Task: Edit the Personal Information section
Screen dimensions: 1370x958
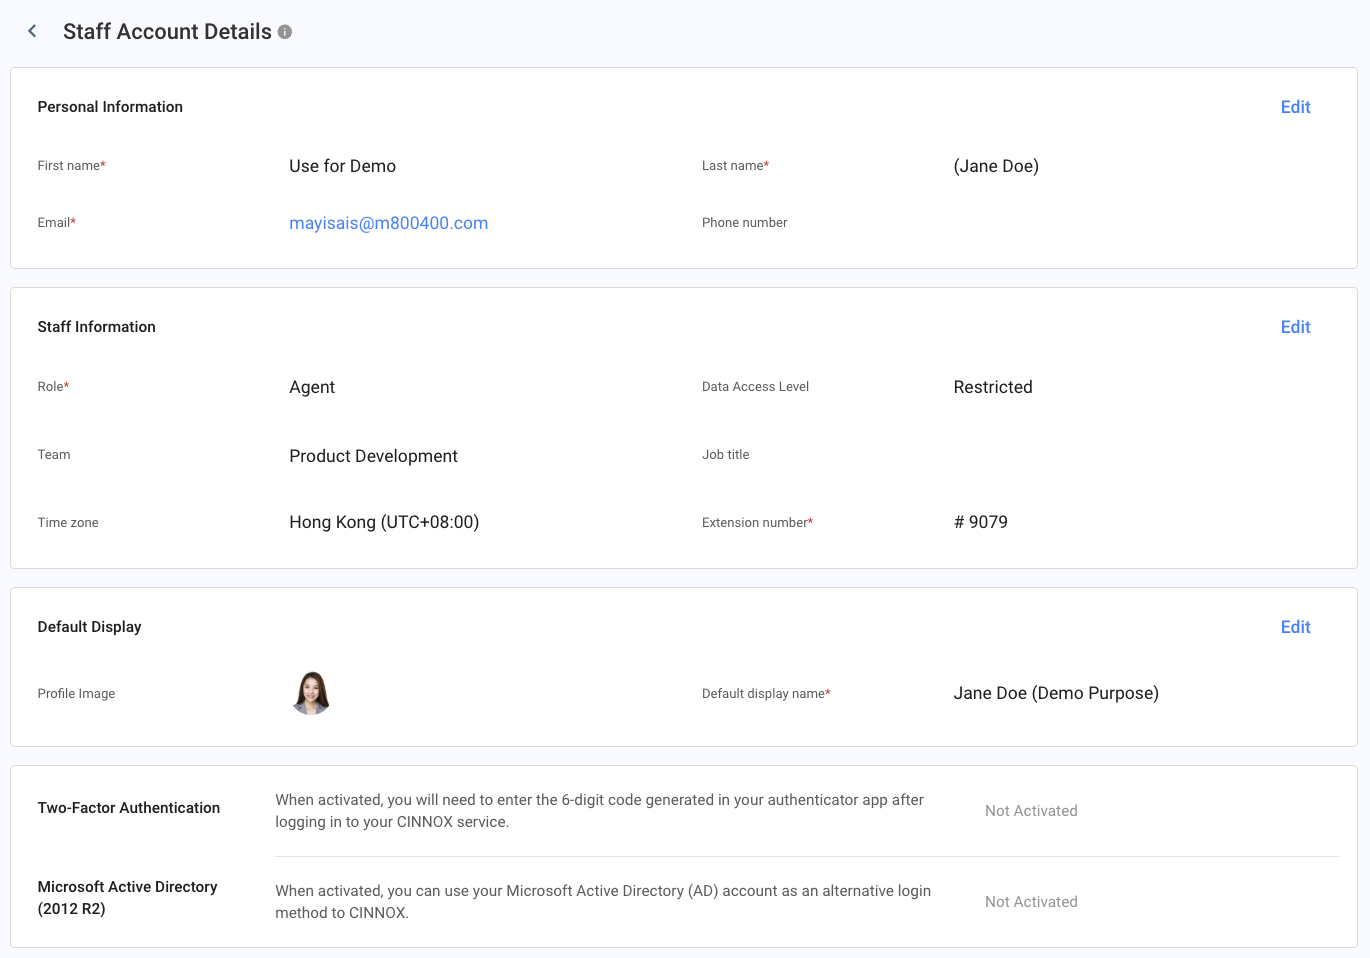Action: pyautogui.click(x=1295, y=107)
